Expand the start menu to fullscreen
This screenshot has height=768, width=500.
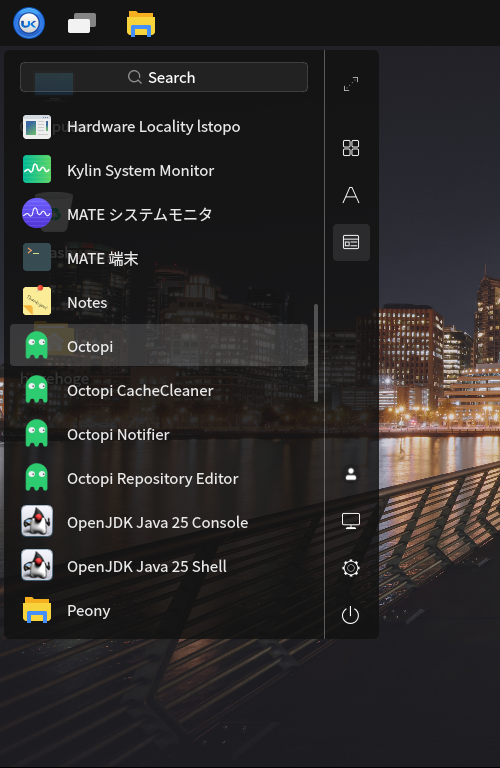point(351,84)
